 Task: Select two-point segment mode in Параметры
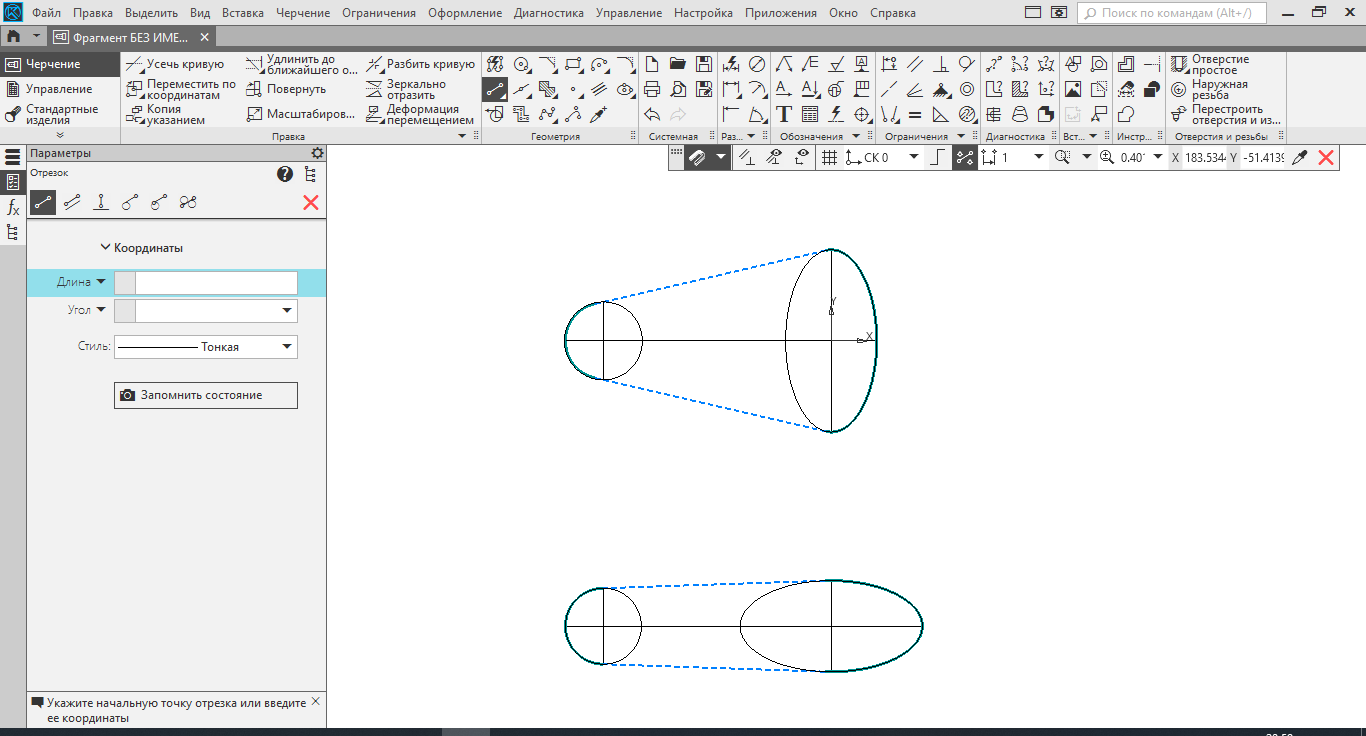coord(43,202)
